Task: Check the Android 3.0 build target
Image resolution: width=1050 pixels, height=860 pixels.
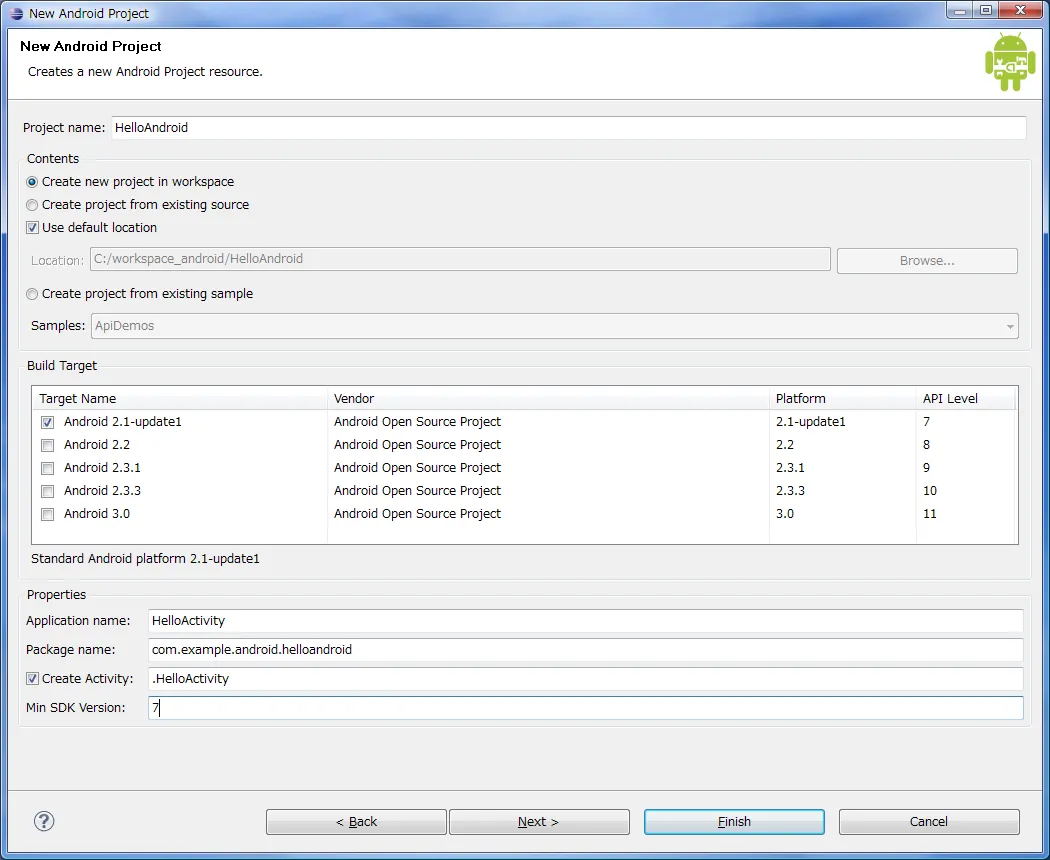Action: click(48, 514)
